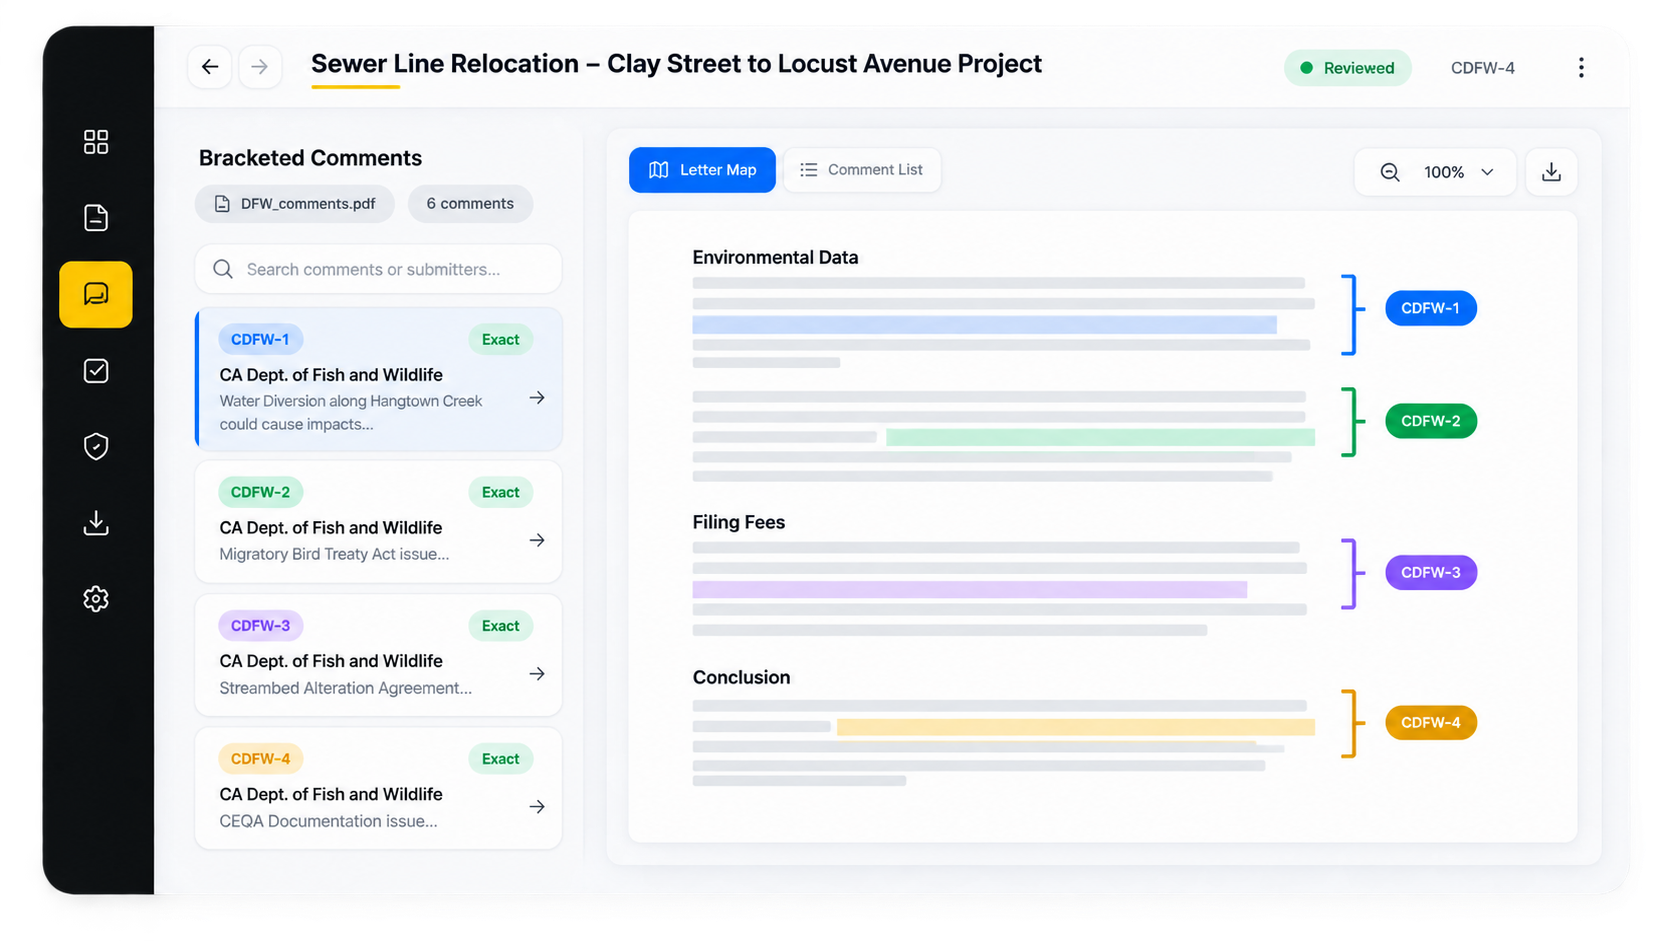Viewport: 1672px width, 941px height.
Task: Click the Sewer Line Relocation project title
Action: 676,64
